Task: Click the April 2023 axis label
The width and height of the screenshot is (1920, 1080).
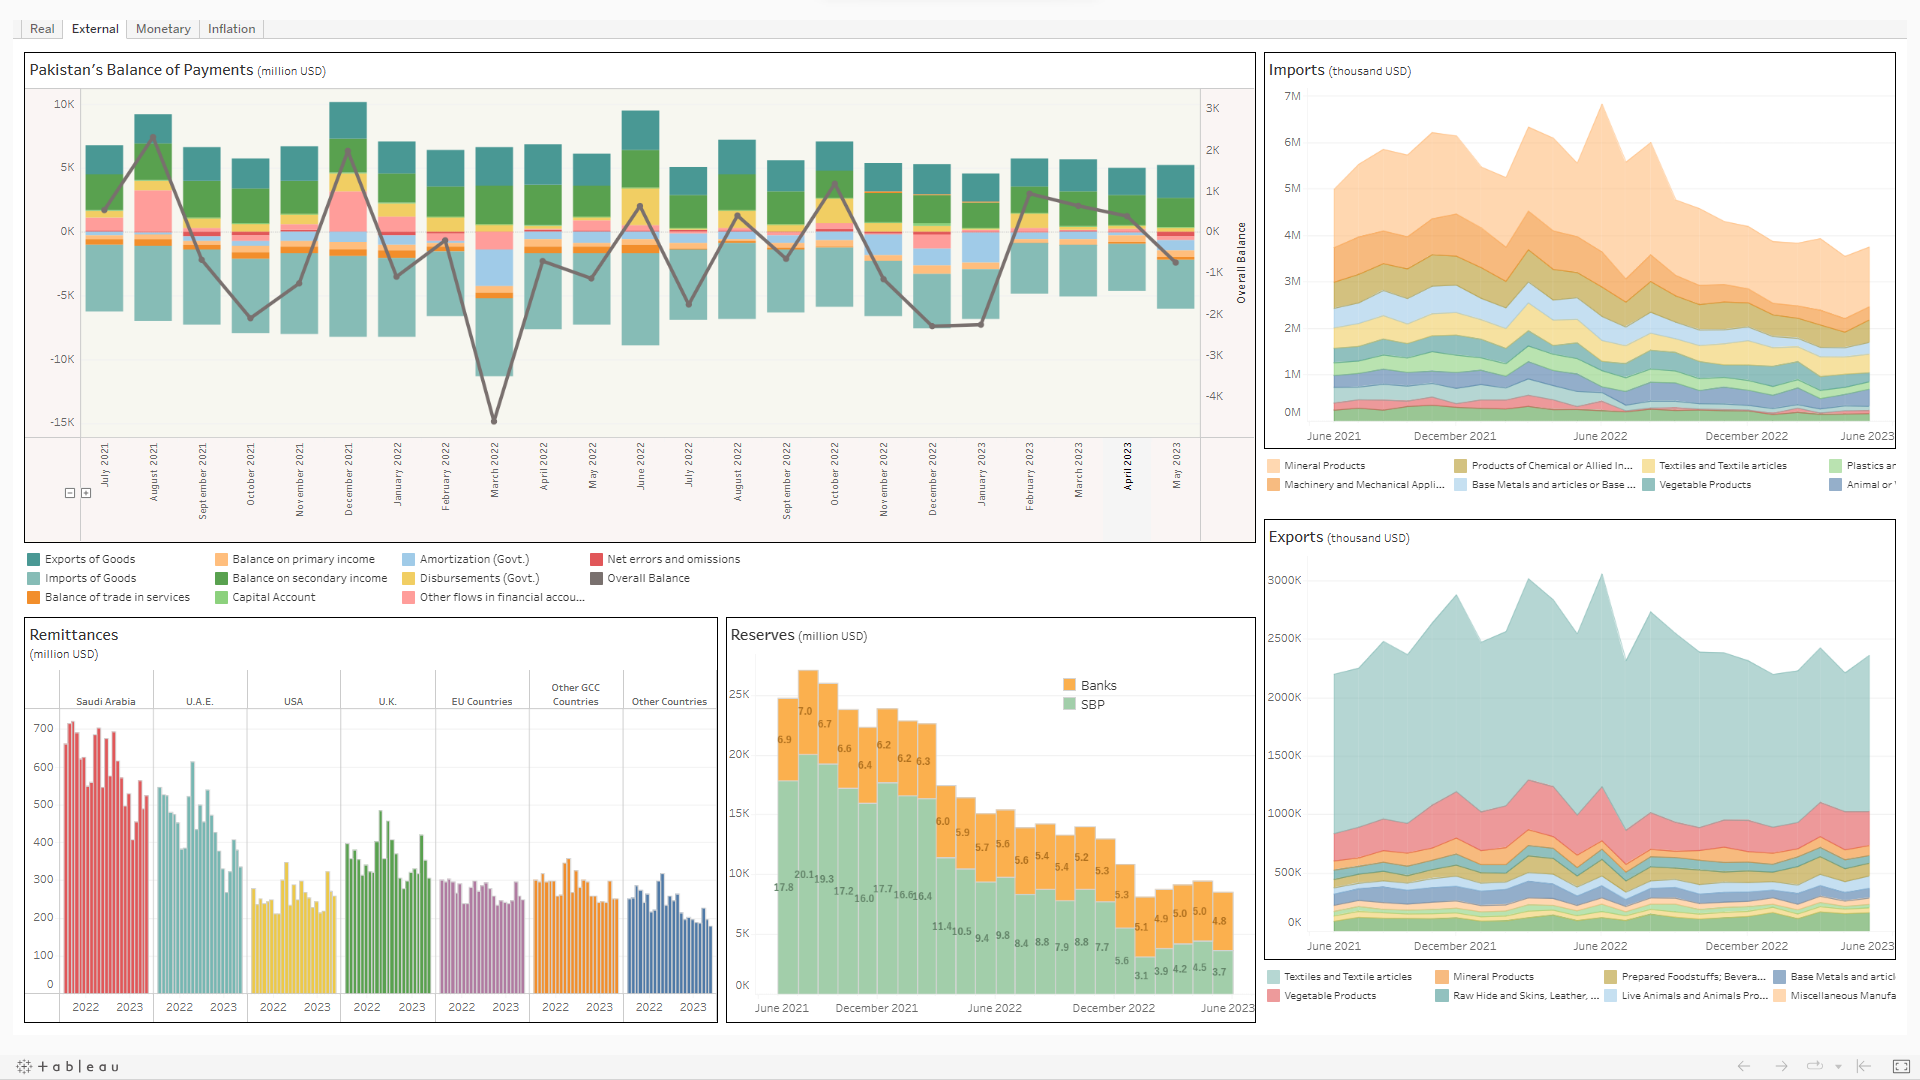Action: pos(1128,466)
